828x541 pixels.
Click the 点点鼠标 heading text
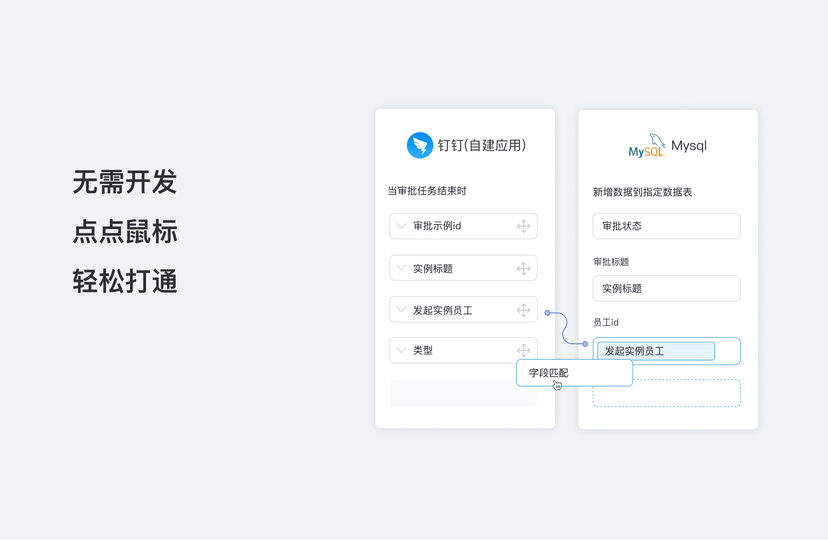click(125, 231)
